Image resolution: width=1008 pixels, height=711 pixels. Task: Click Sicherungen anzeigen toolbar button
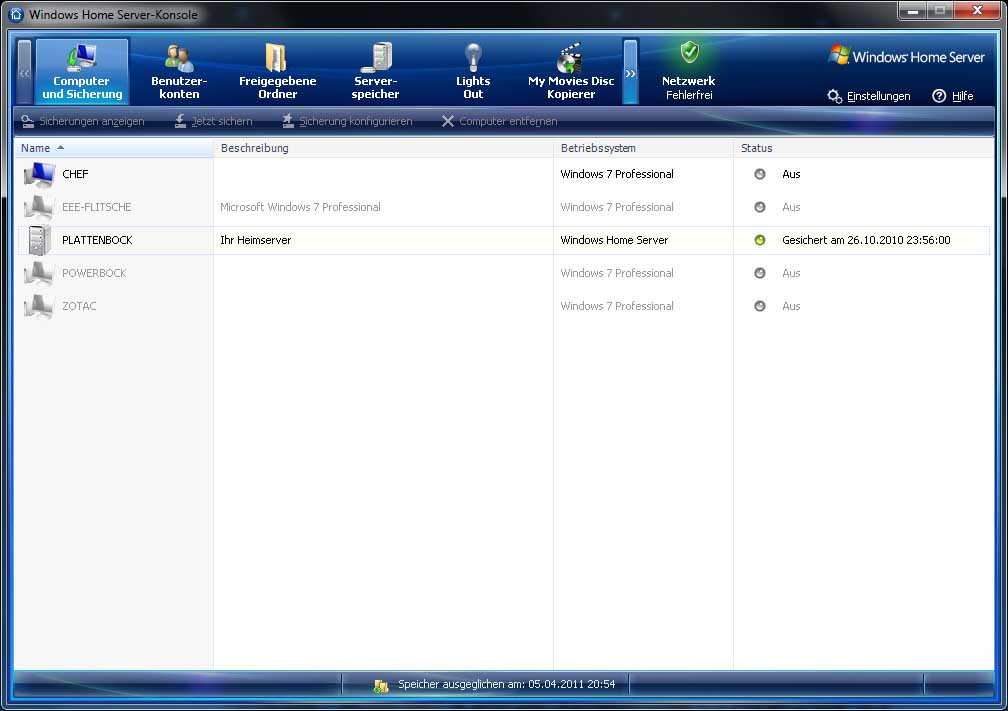coord(83,121)
